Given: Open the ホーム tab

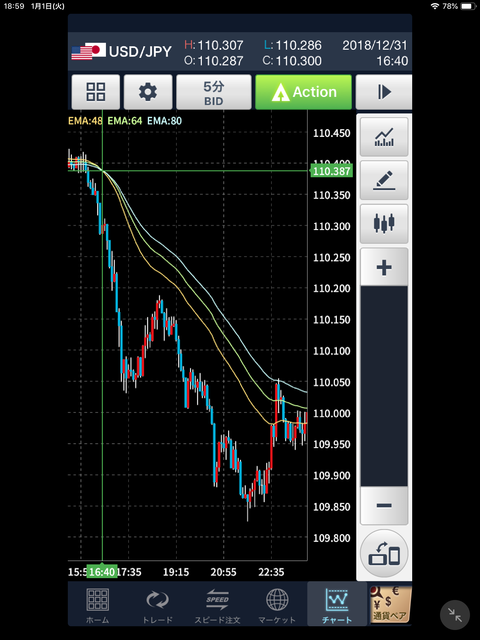Looking at the screenshot, I should coord(98,605).
